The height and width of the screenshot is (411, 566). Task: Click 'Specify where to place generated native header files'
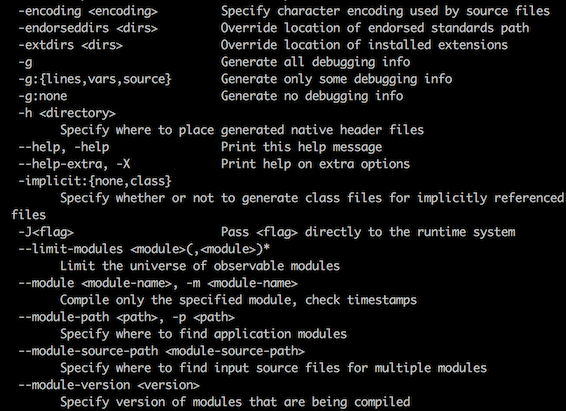tap(242, 130)
